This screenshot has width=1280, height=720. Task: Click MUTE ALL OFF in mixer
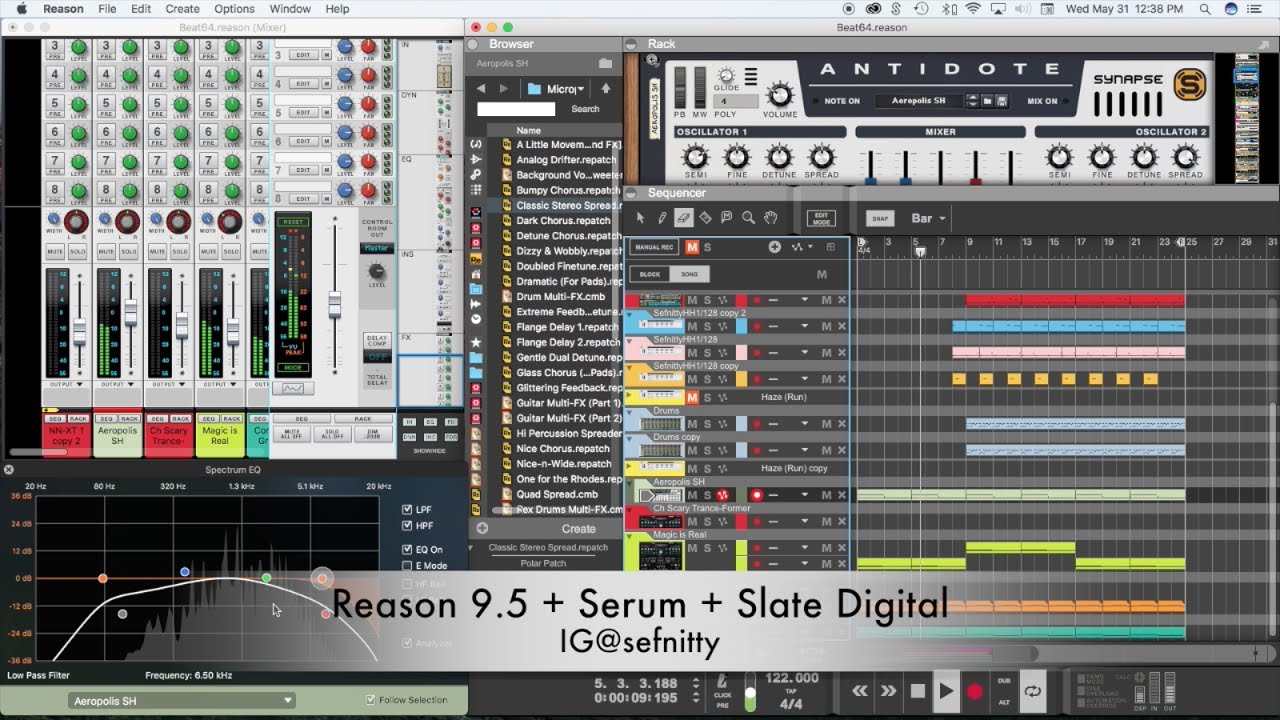[290, 434]
